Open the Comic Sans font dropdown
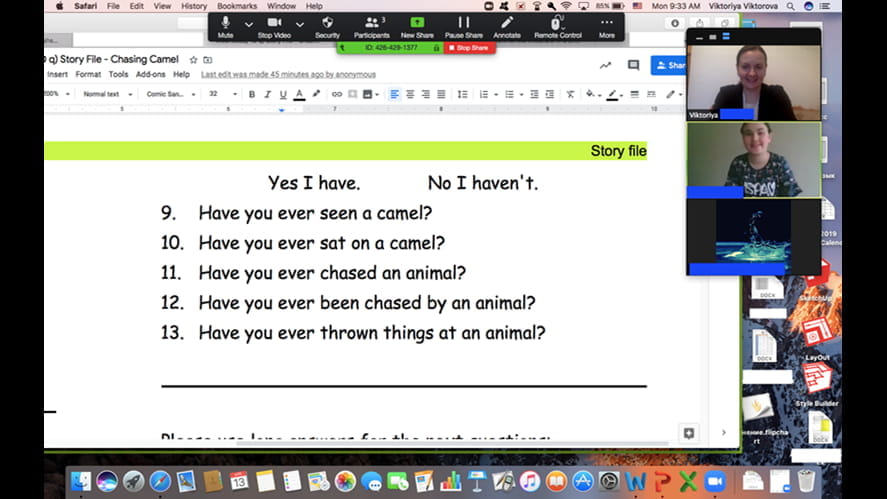The width and height of the screenshot is (887, 499). point(169,94)
